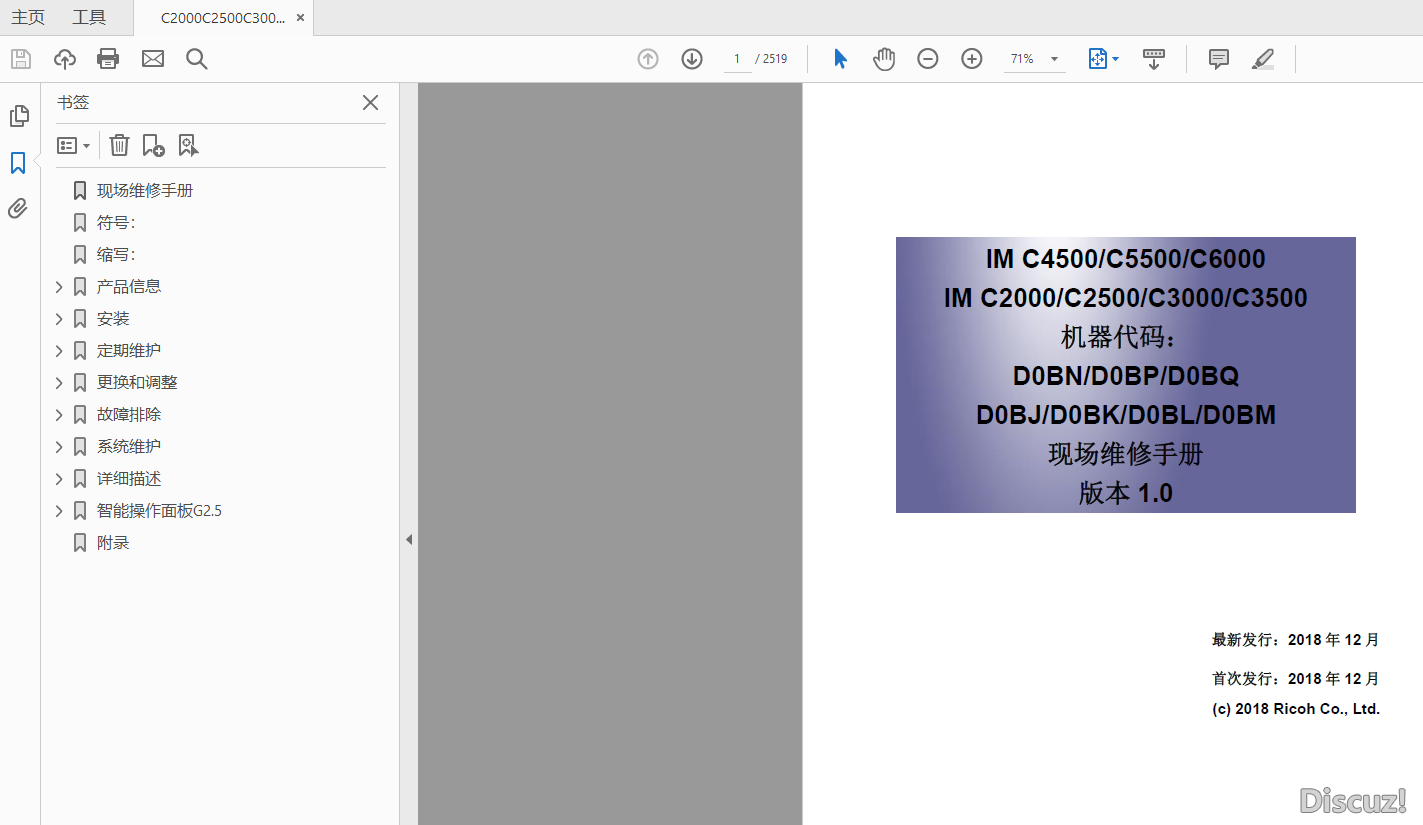Click the page number input field
This screenshot has width=1423, height=825.
(x=737, y=59)
